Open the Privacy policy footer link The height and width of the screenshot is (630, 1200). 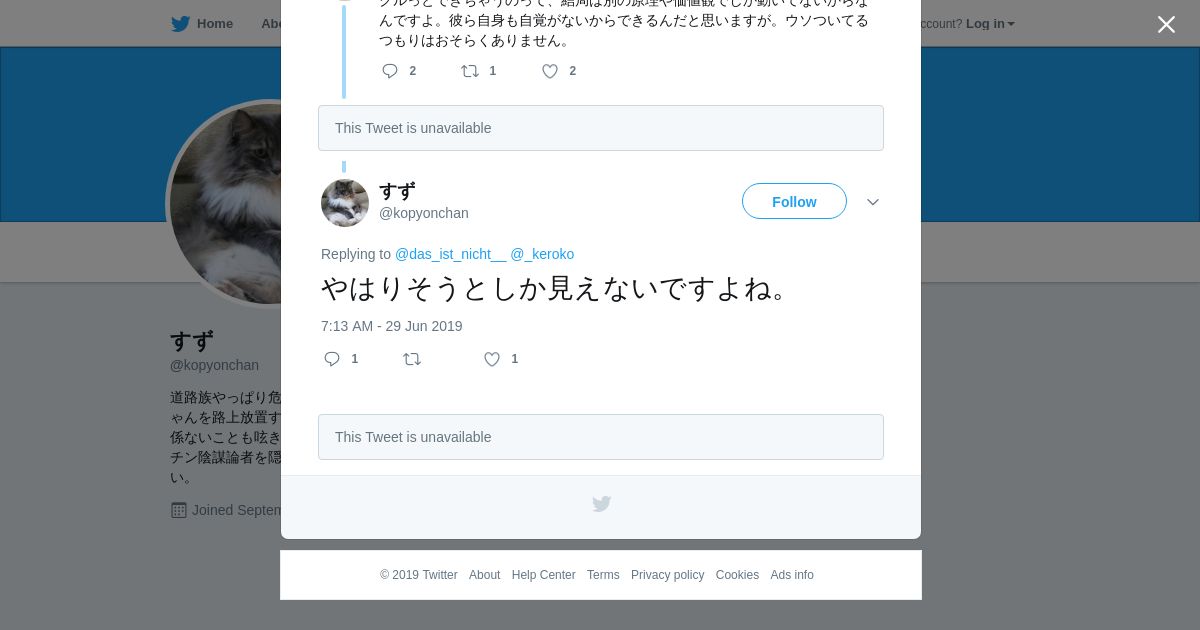click(x=667, y=575)
